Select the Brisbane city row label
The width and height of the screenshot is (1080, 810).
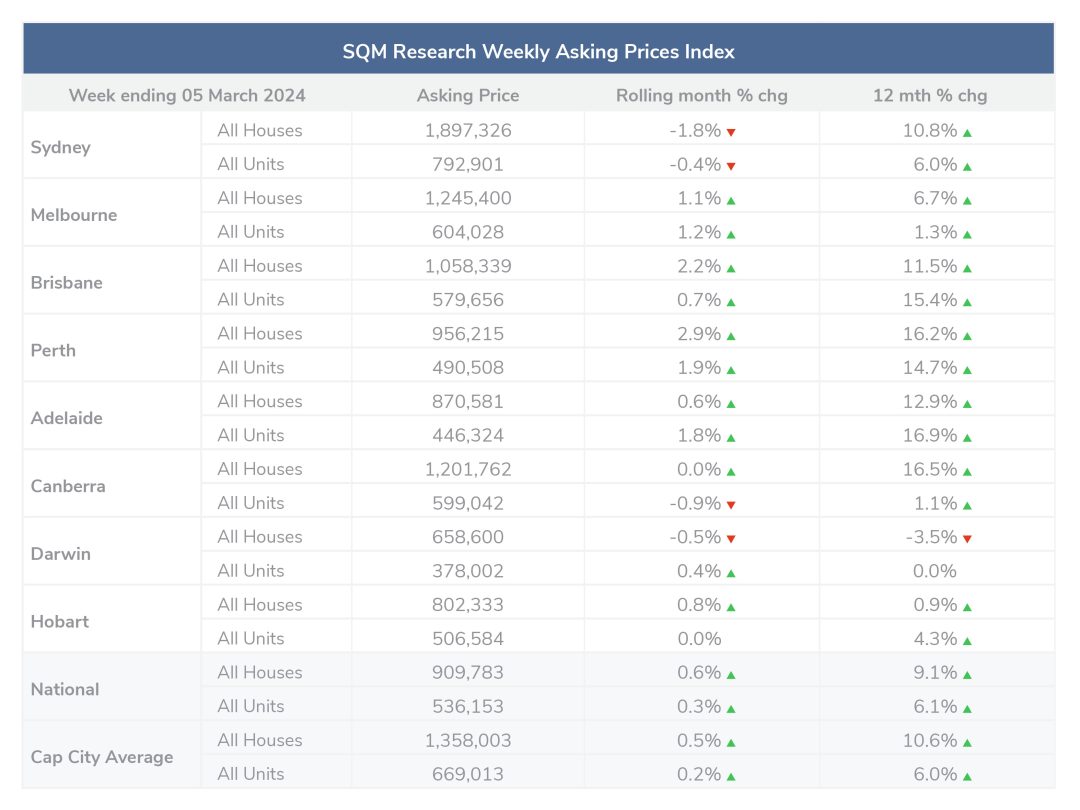[67, 283]
